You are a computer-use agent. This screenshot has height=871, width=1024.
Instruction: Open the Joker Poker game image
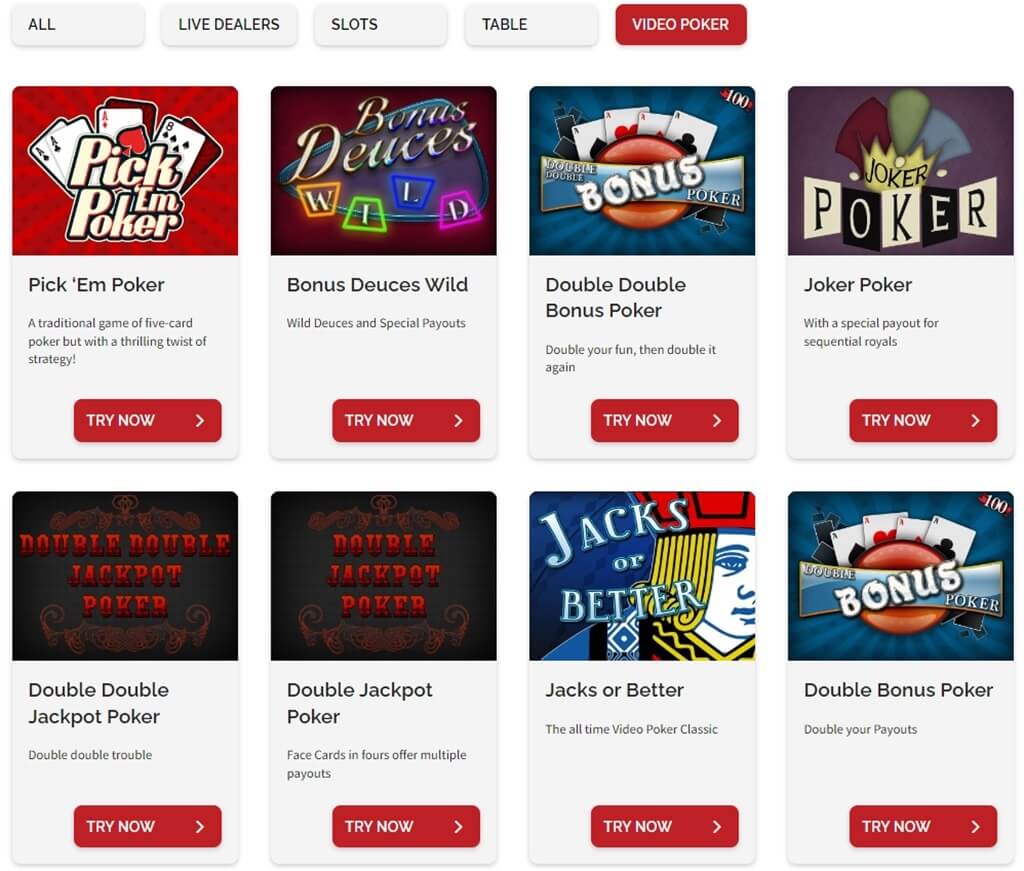[901, 170]
